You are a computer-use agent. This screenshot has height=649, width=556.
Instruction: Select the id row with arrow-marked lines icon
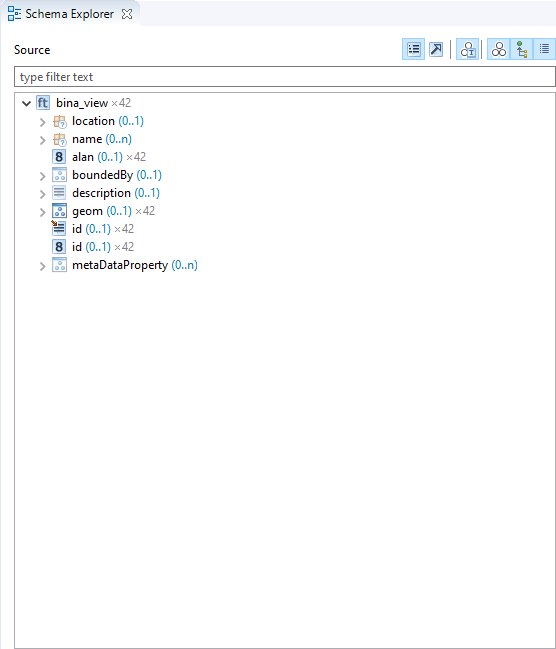coord(93,229)
